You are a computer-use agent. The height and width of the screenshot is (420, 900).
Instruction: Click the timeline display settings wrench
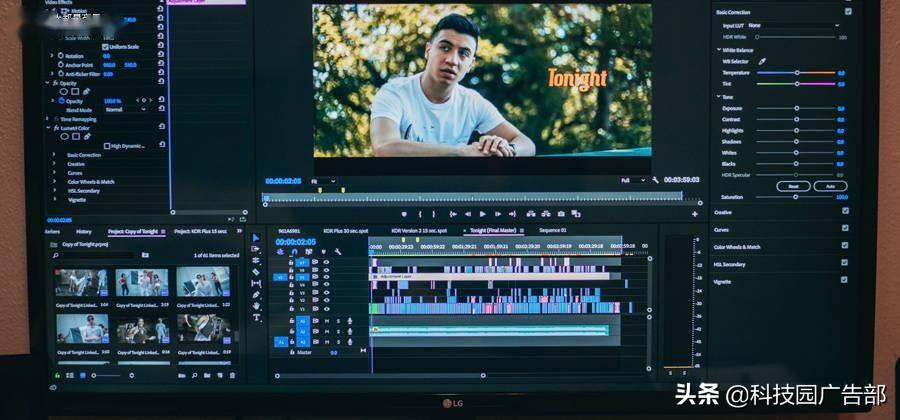point(338,251)
